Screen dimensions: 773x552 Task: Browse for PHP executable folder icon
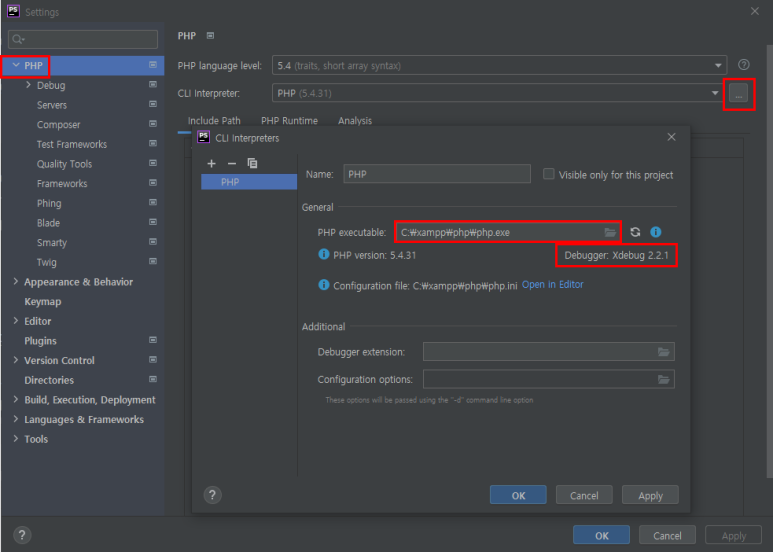[610, 232]
